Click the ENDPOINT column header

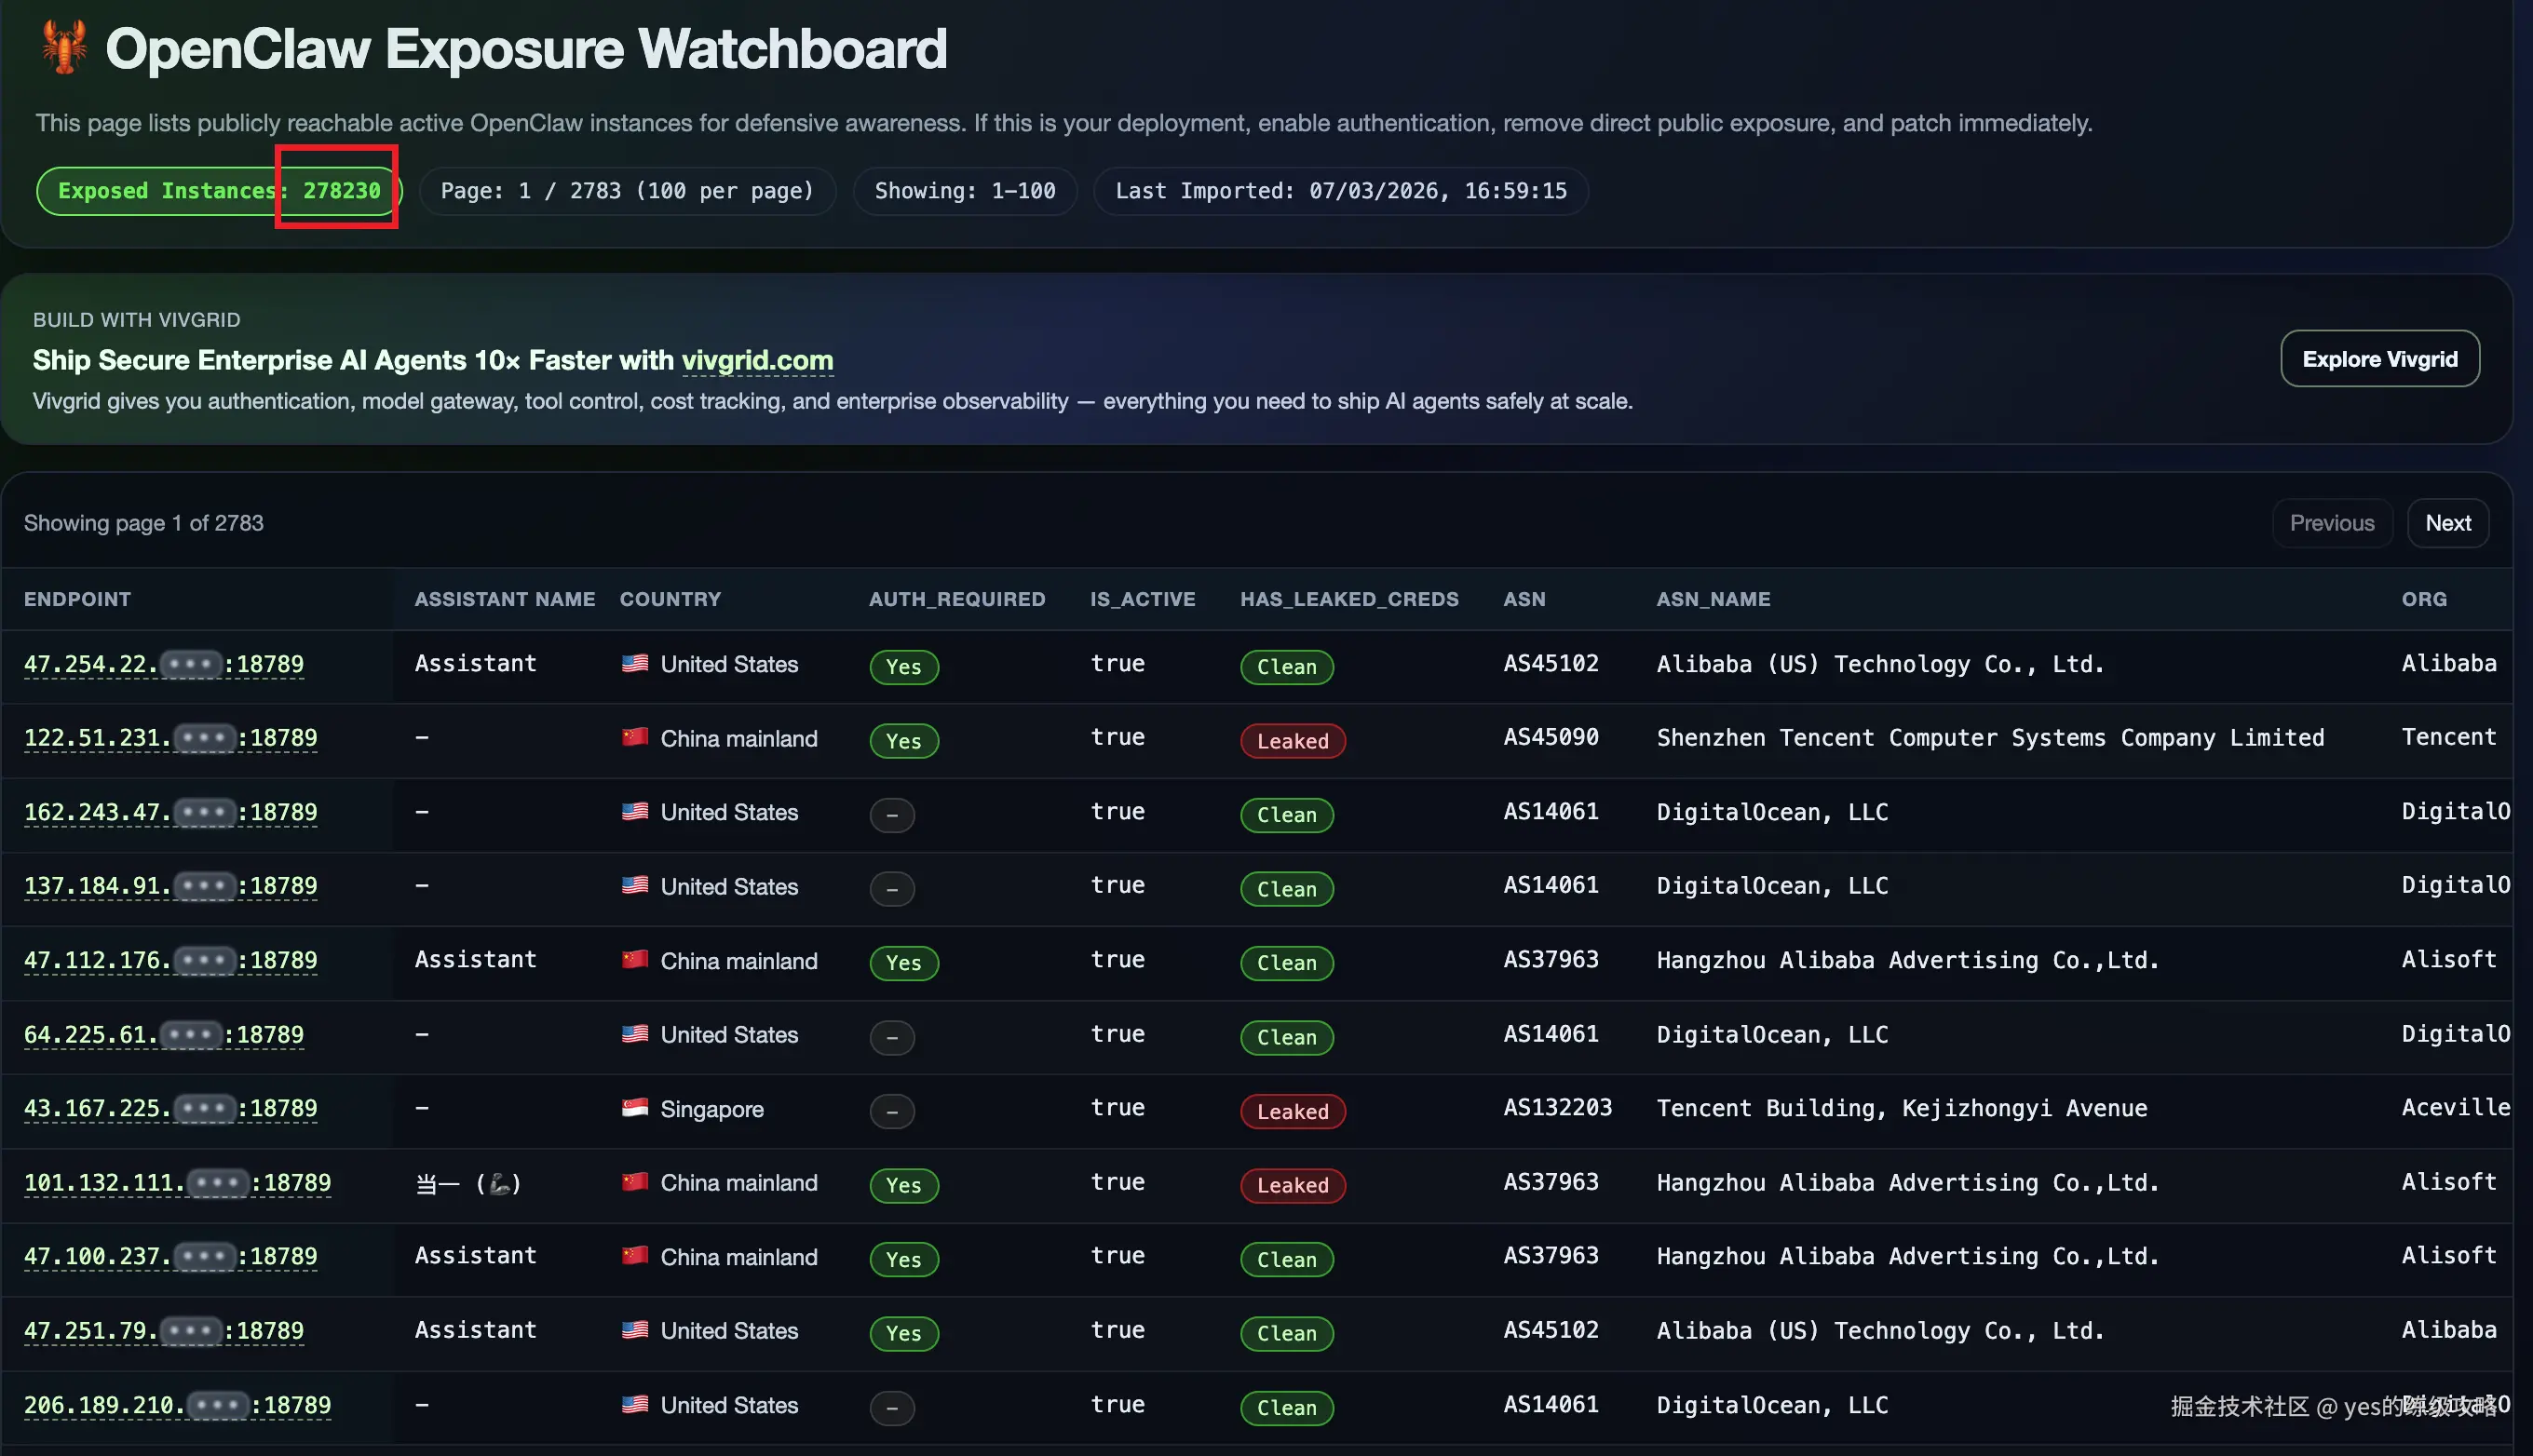pyautogui.click(x=77, y=599)
